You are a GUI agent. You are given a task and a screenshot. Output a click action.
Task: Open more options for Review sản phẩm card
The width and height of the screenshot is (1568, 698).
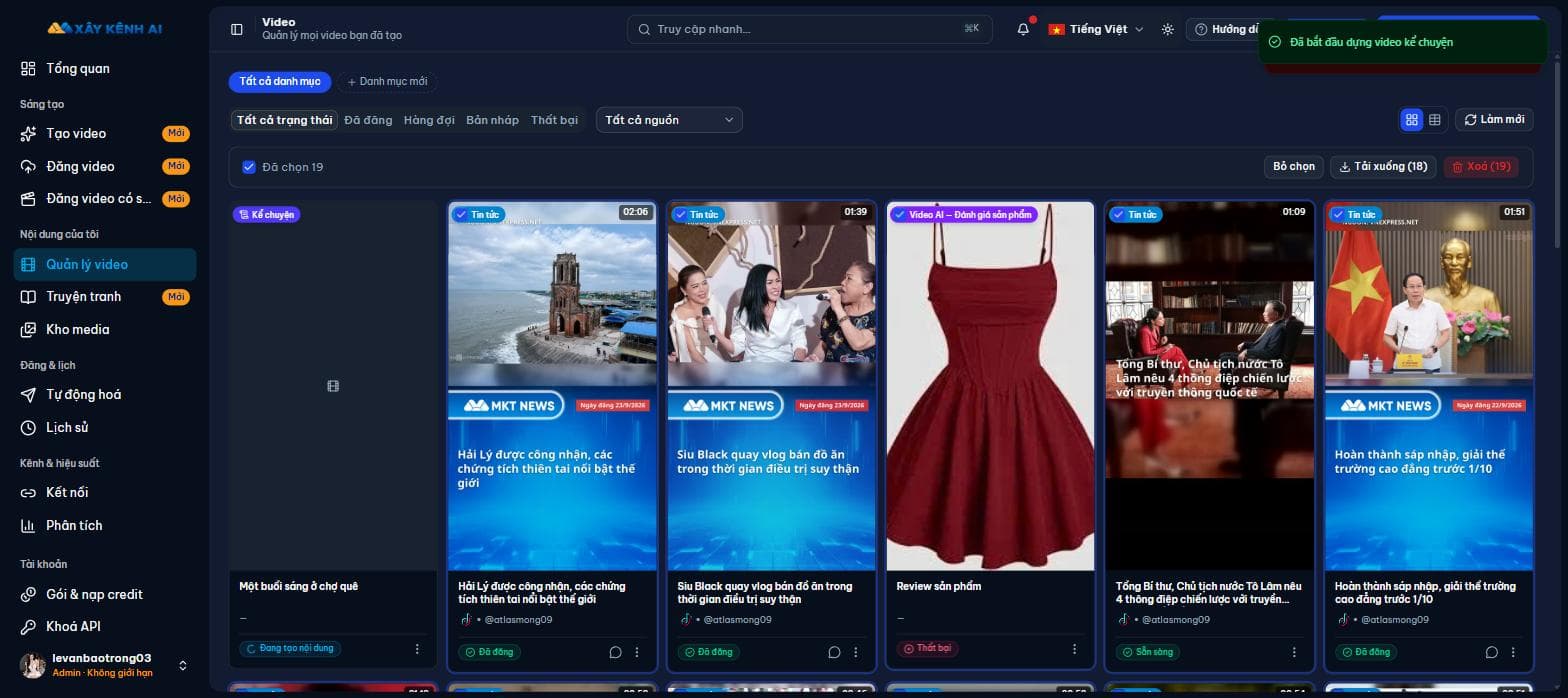1075,648
